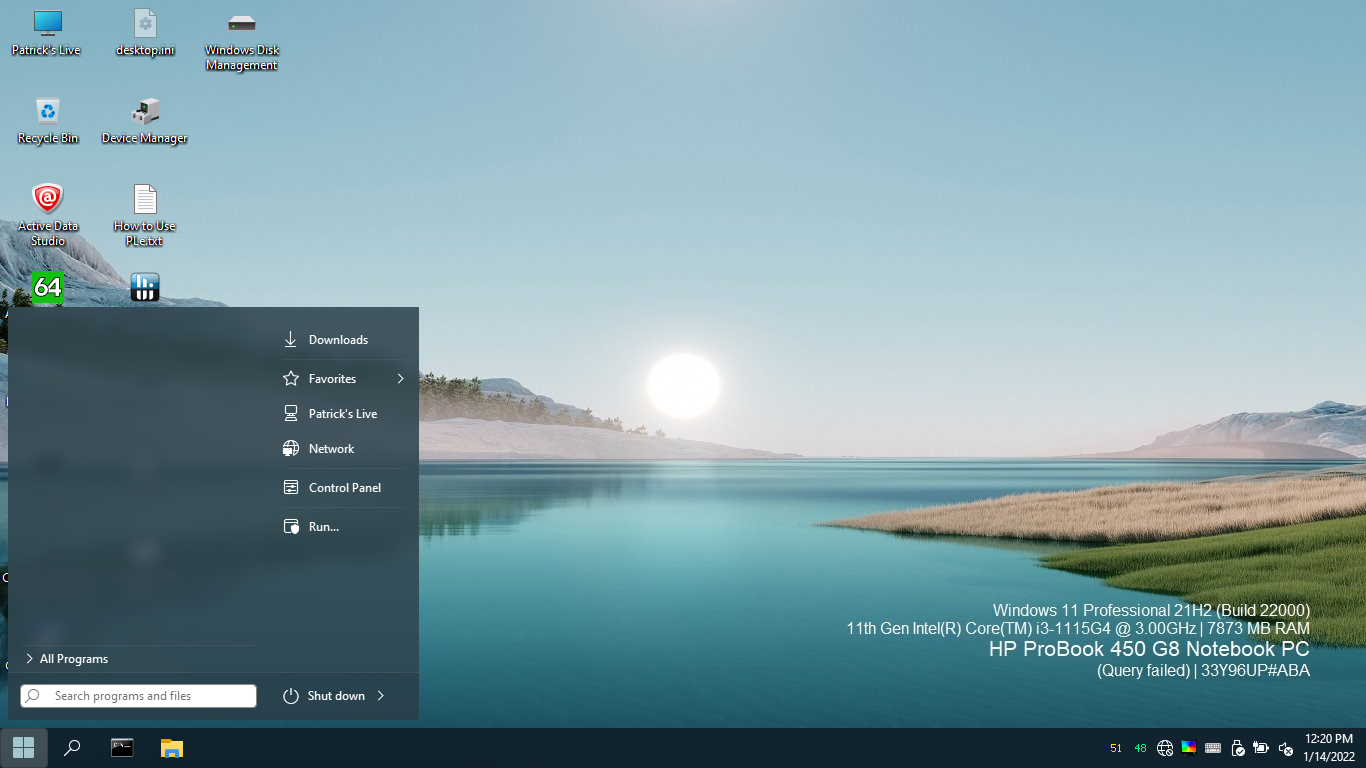The width and height of the screenshot is (1366, 768).
Task: Click the safely remove USB tray icon
Action: [1238, 748]
